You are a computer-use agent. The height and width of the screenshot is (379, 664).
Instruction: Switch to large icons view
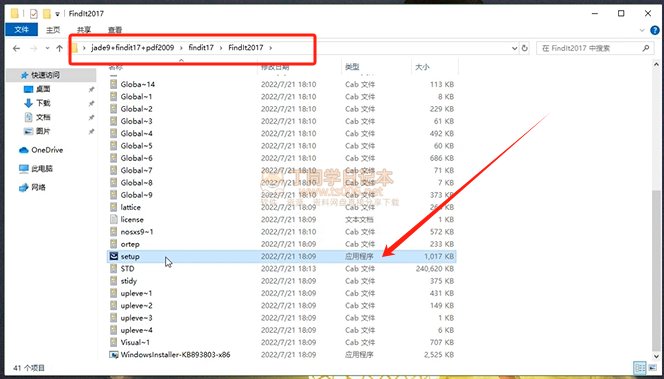pyautogui.click(x=653, y=368)
